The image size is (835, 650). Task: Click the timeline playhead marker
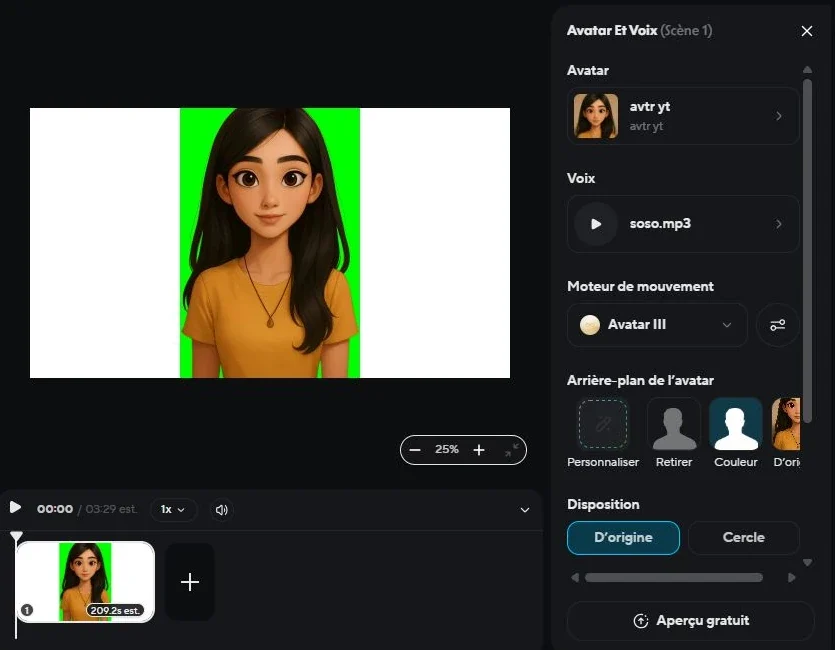point(17,536)
